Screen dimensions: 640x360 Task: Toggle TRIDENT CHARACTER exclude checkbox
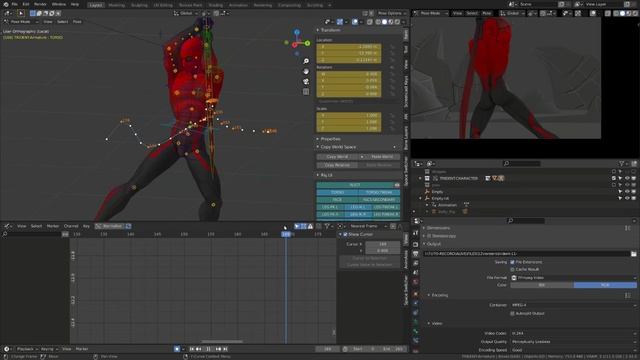coord(614,178)
